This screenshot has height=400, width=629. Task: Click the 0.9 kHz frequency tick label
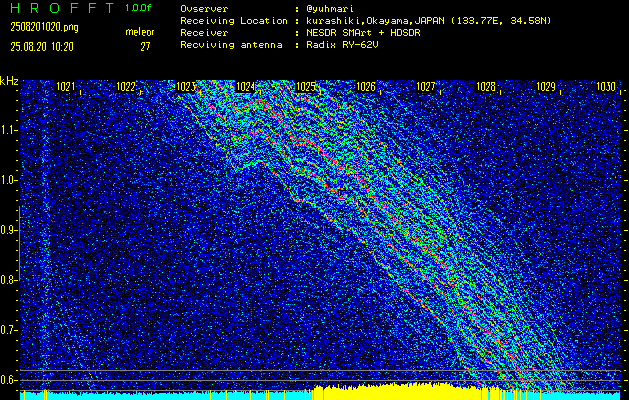coord(8,230)
